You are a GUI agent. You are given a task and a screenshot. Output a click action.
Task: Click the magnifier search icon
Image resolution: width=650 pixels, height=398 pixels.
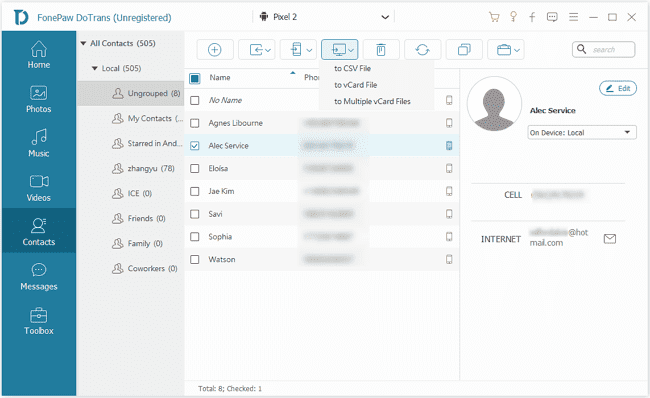pos(582,49)
